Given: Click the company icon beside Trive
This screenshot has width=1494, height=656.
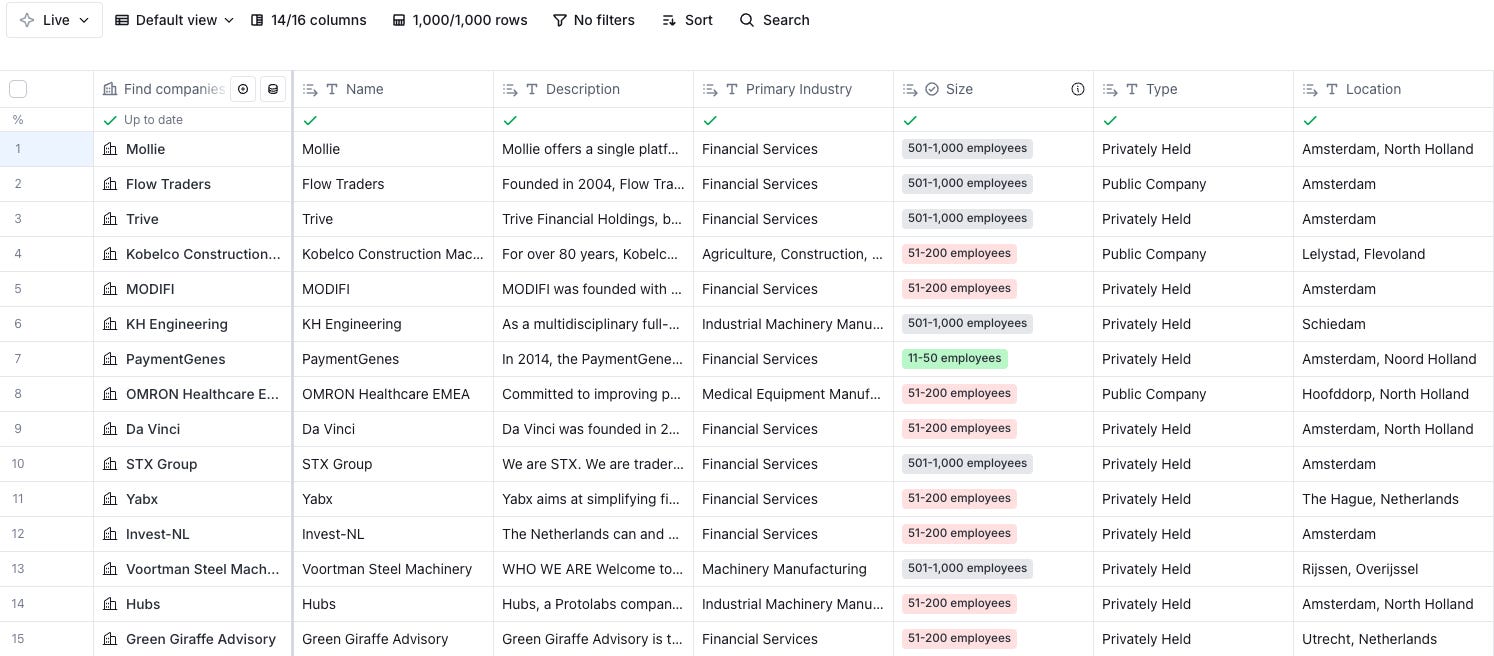Looking at the screenshot, I should pyautogui.click(x=110, y=219).
